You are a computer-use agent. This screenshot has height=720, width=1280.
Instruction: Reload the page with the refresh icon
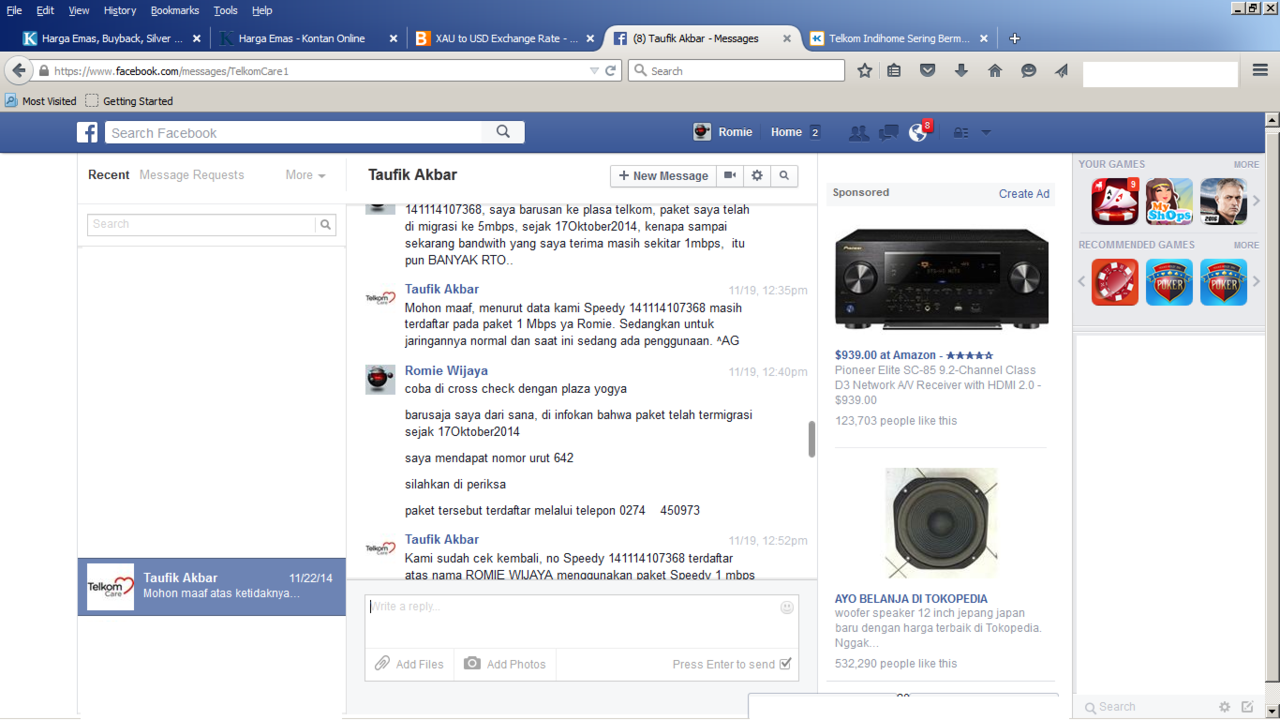pyautogui.click(x=611, y=71)
